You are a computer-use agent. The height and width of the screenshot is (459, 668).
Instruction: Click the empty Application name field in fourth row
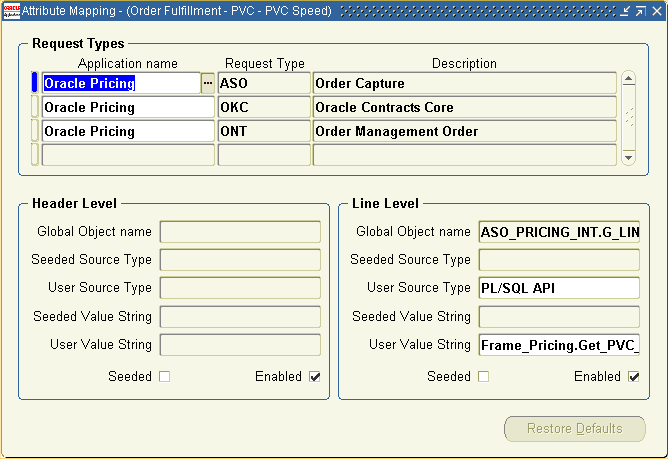pos(128,155)
